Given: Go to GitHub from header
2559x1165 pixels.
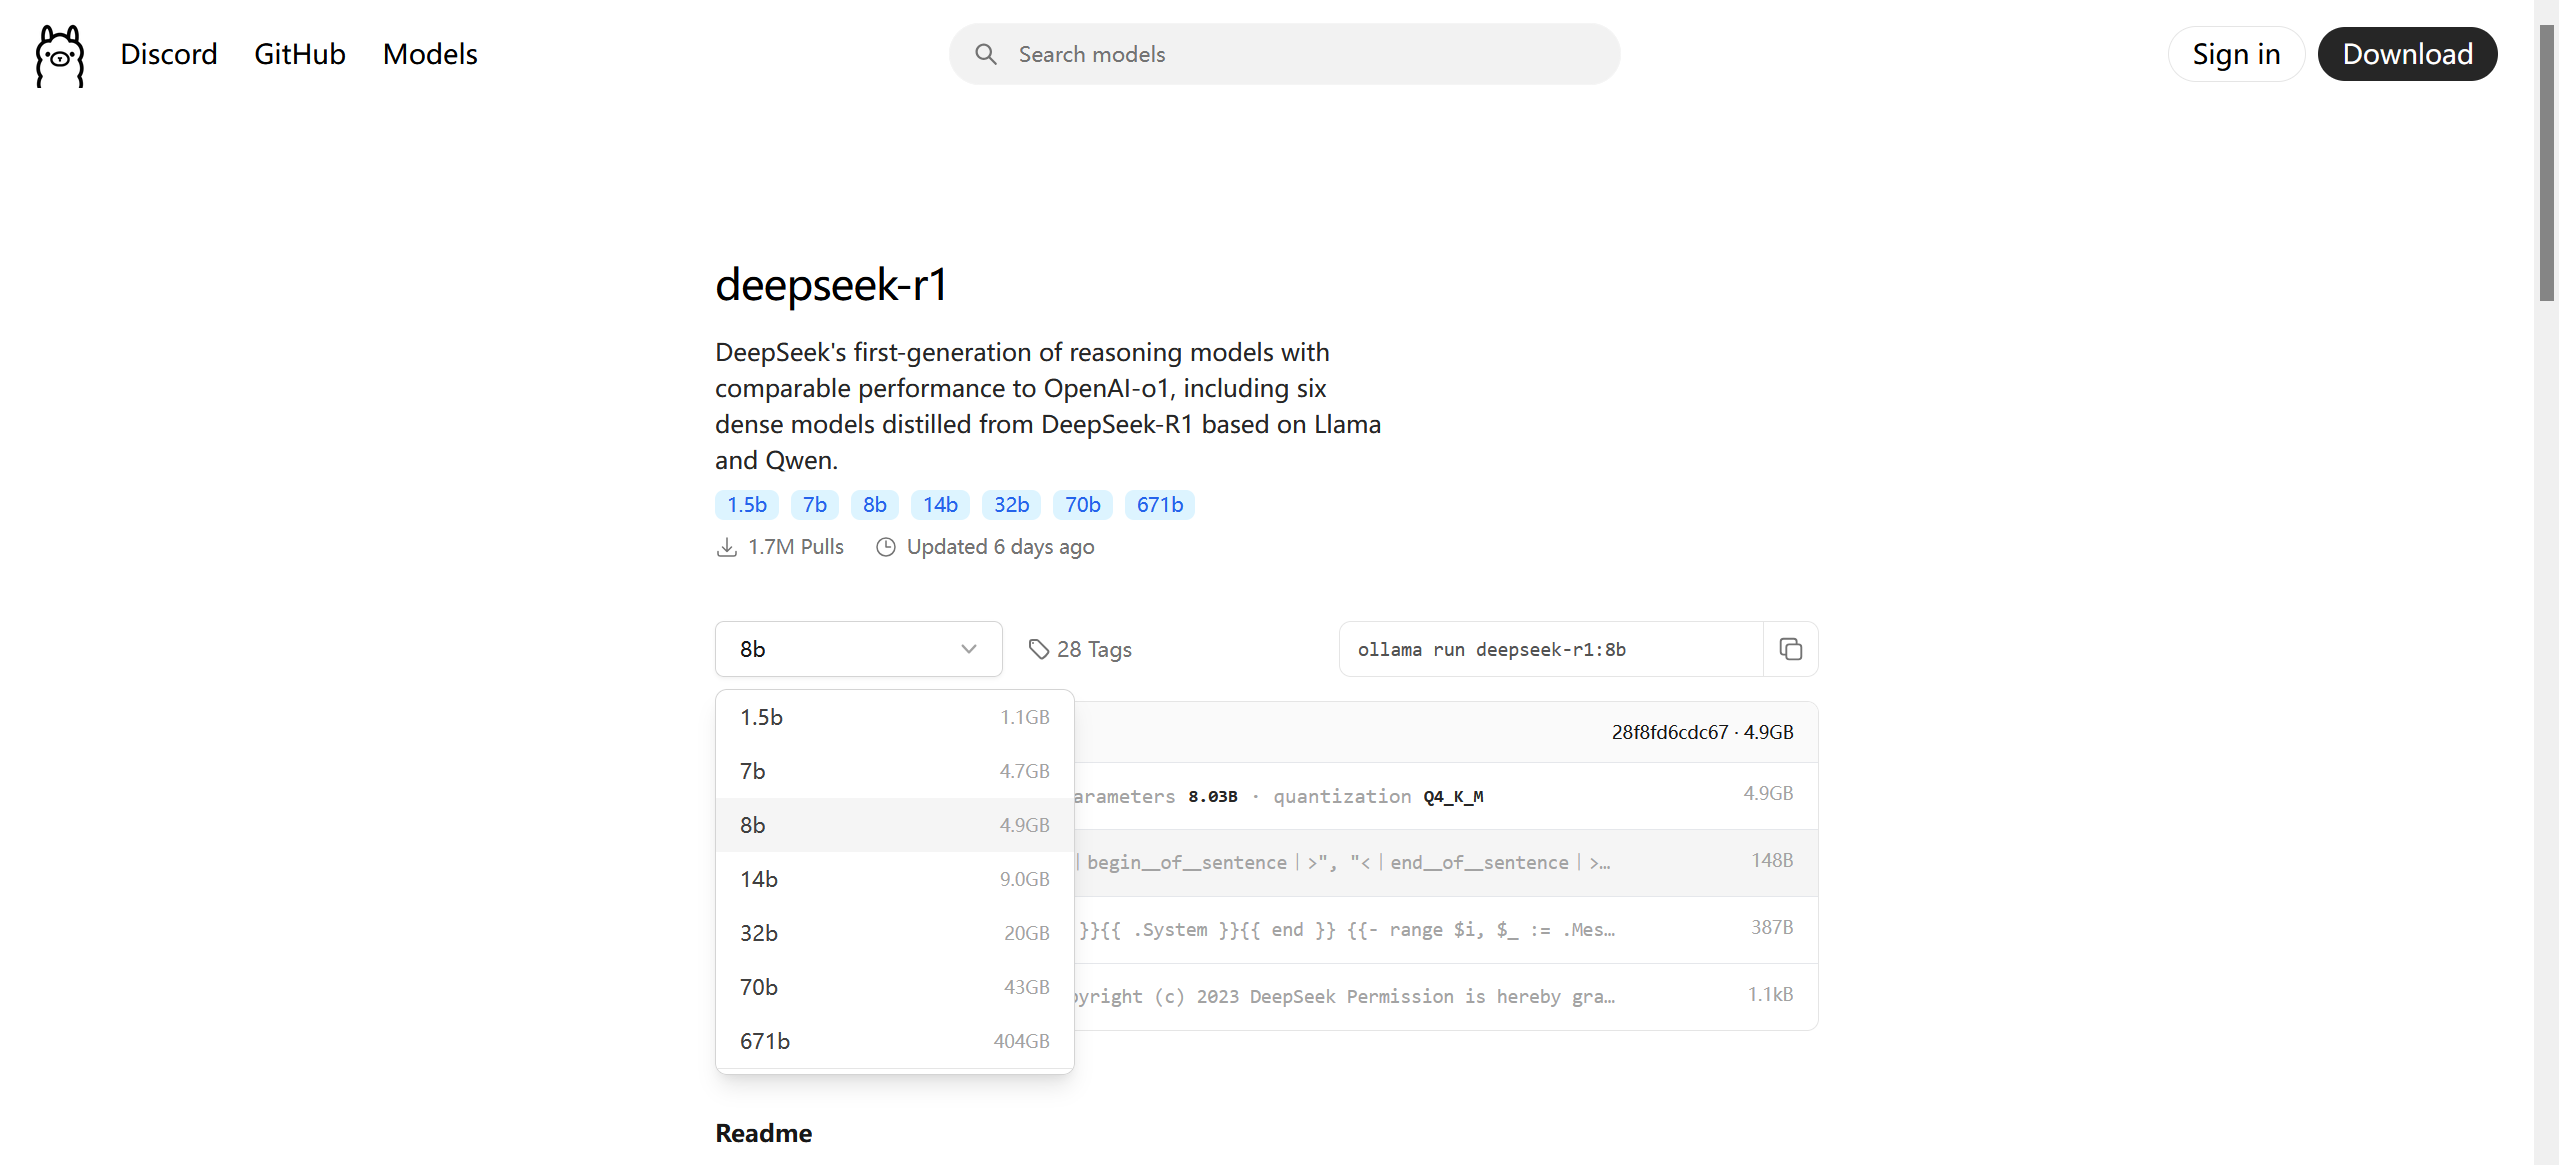Looking at the screenshot, I should 299,54.
